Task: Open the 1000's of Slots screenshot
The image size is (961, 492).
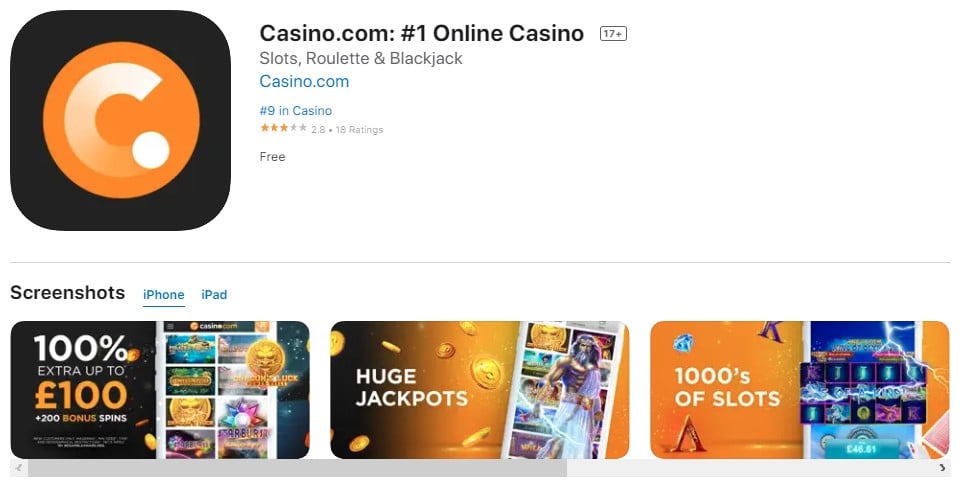Action: pos(800,390)
